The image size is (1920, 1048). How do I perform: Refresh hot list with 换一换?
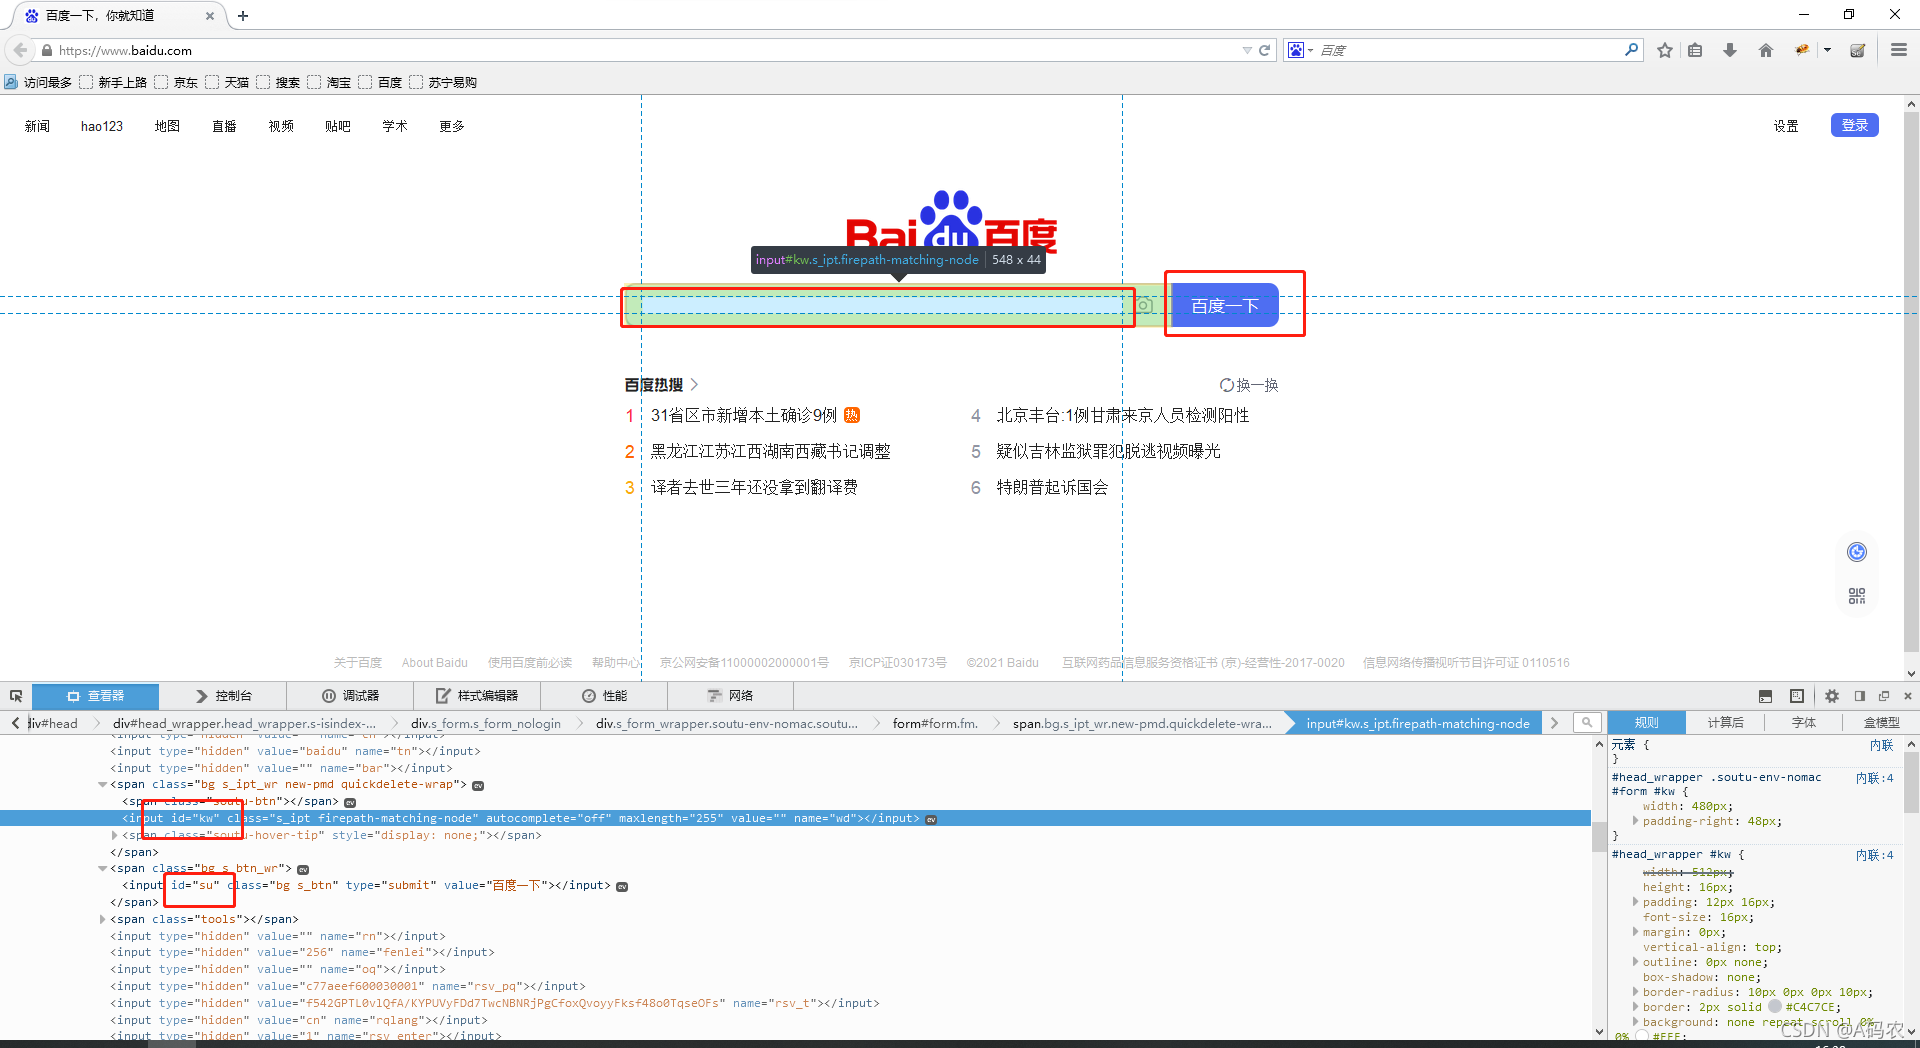tap(1249, 385)
